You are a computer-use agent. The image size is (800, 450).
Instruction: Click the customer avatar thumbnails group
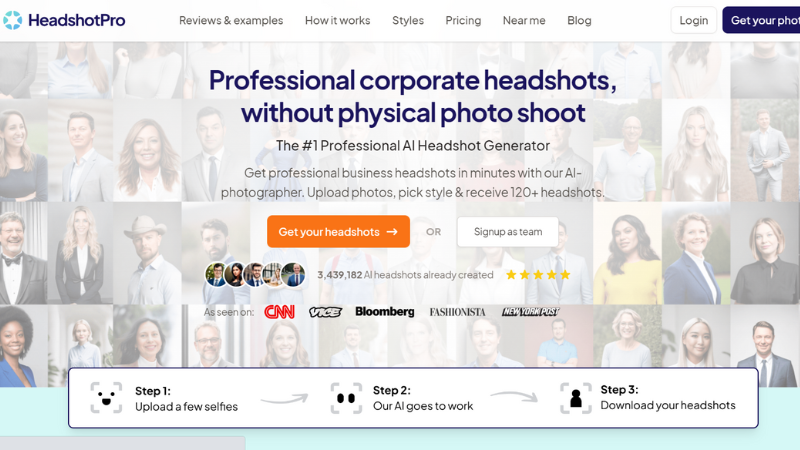255,274
